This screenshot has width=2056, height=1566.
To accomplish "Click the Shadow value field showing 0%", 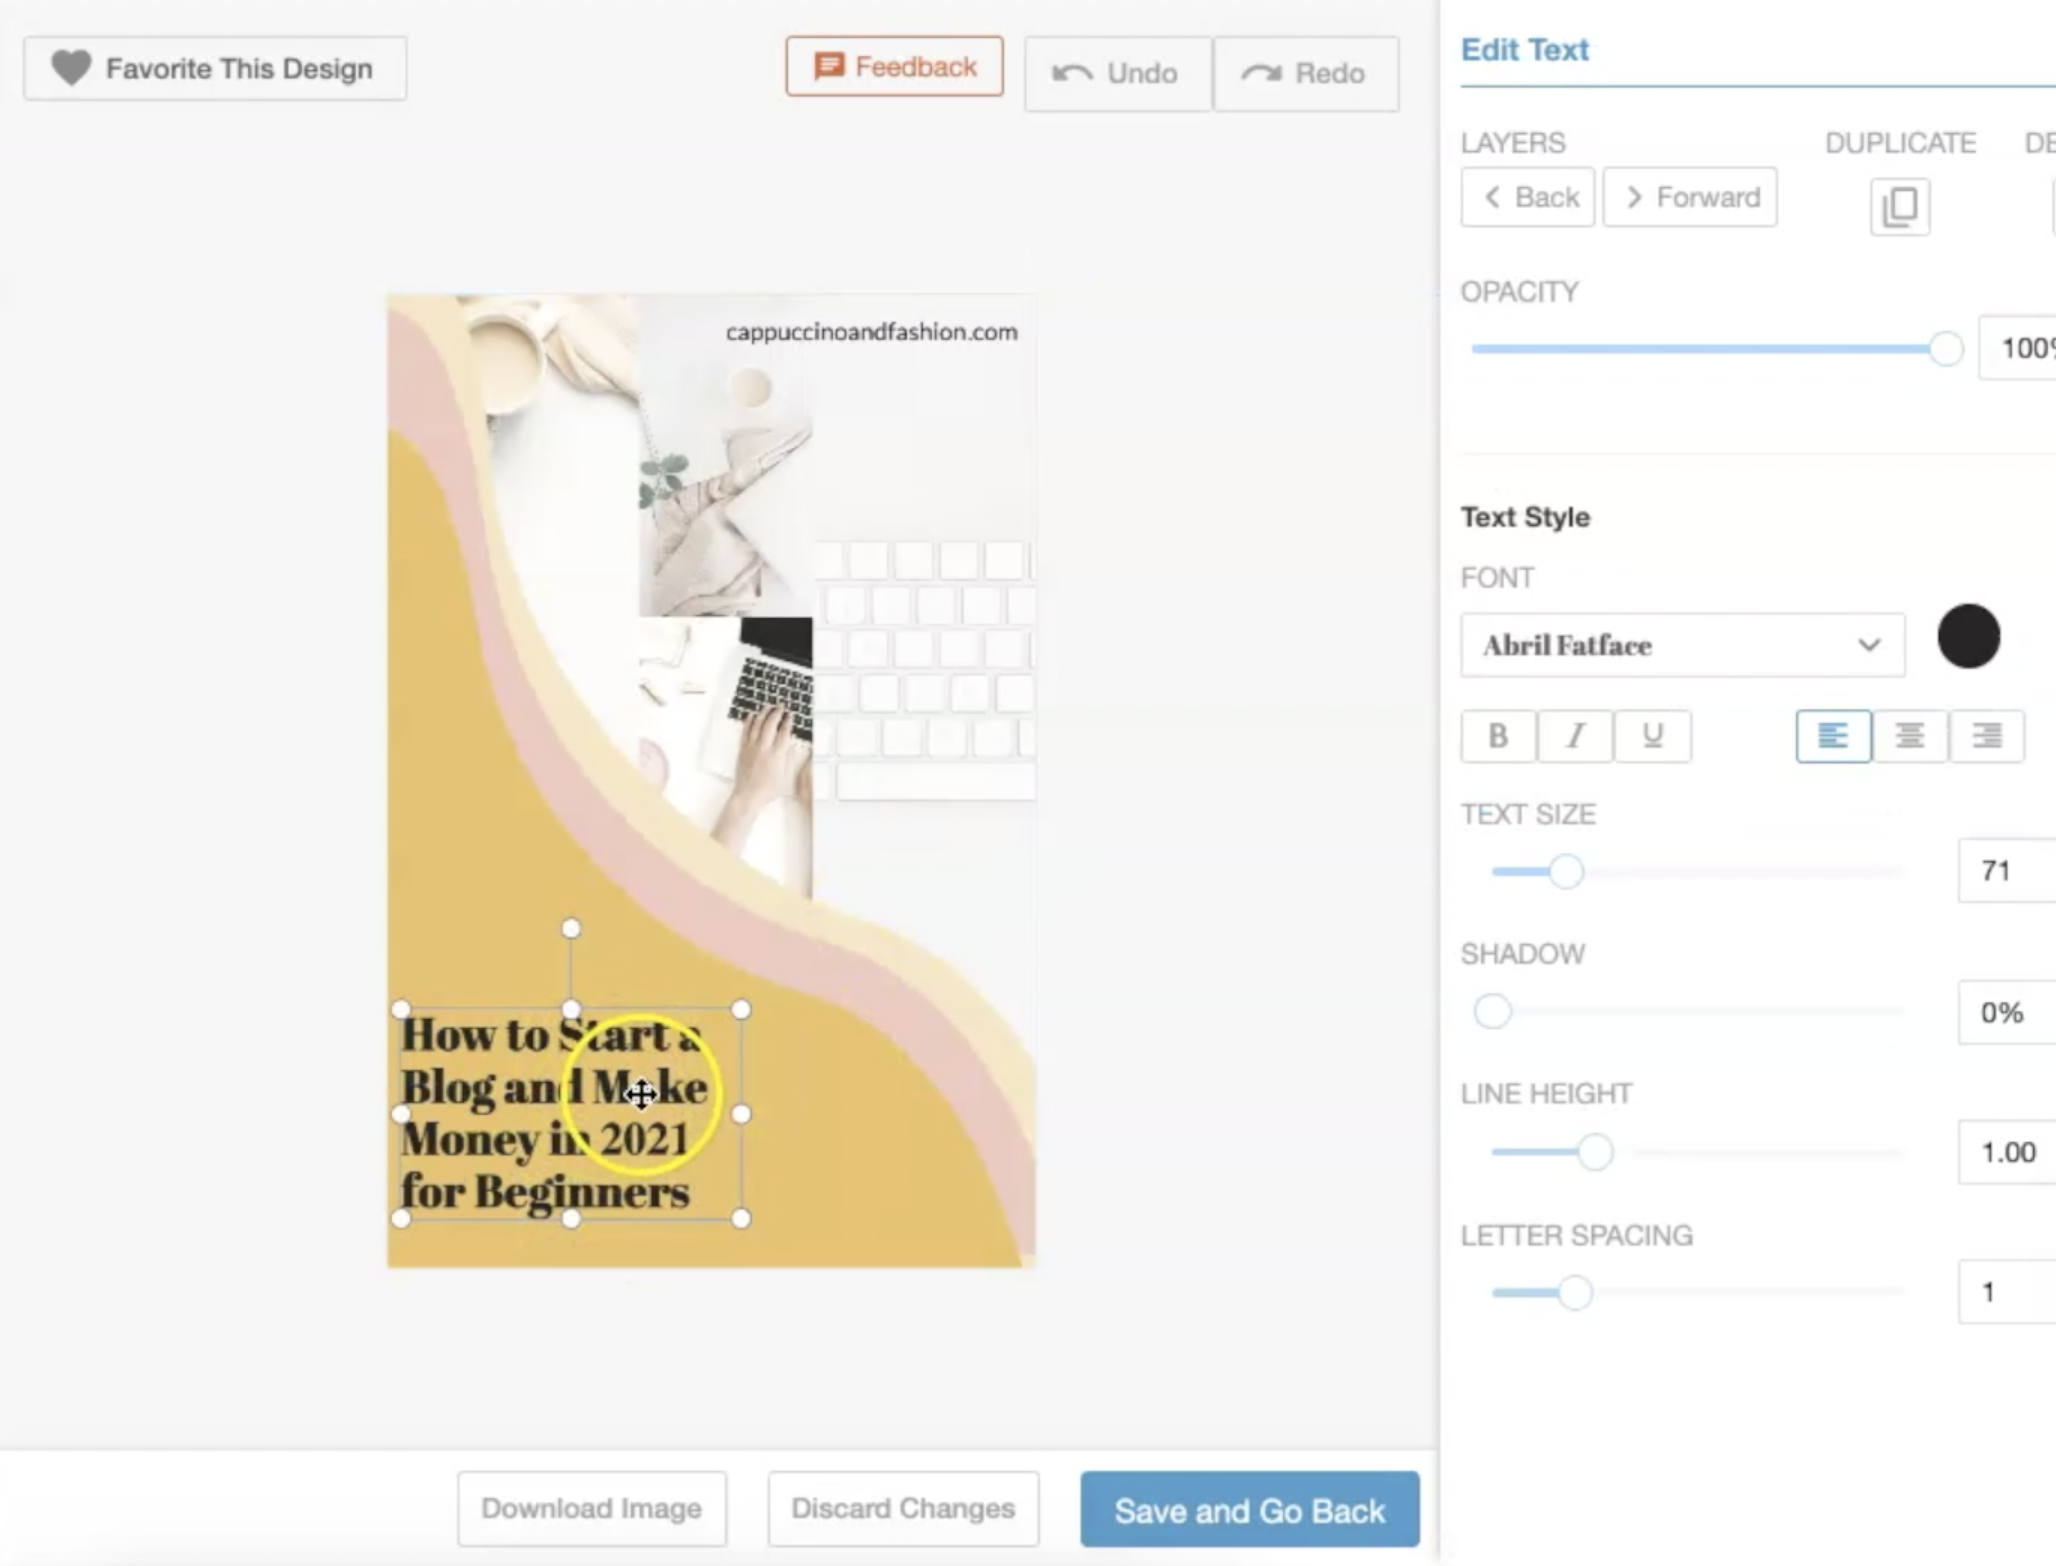I will coord(2007,1012).
